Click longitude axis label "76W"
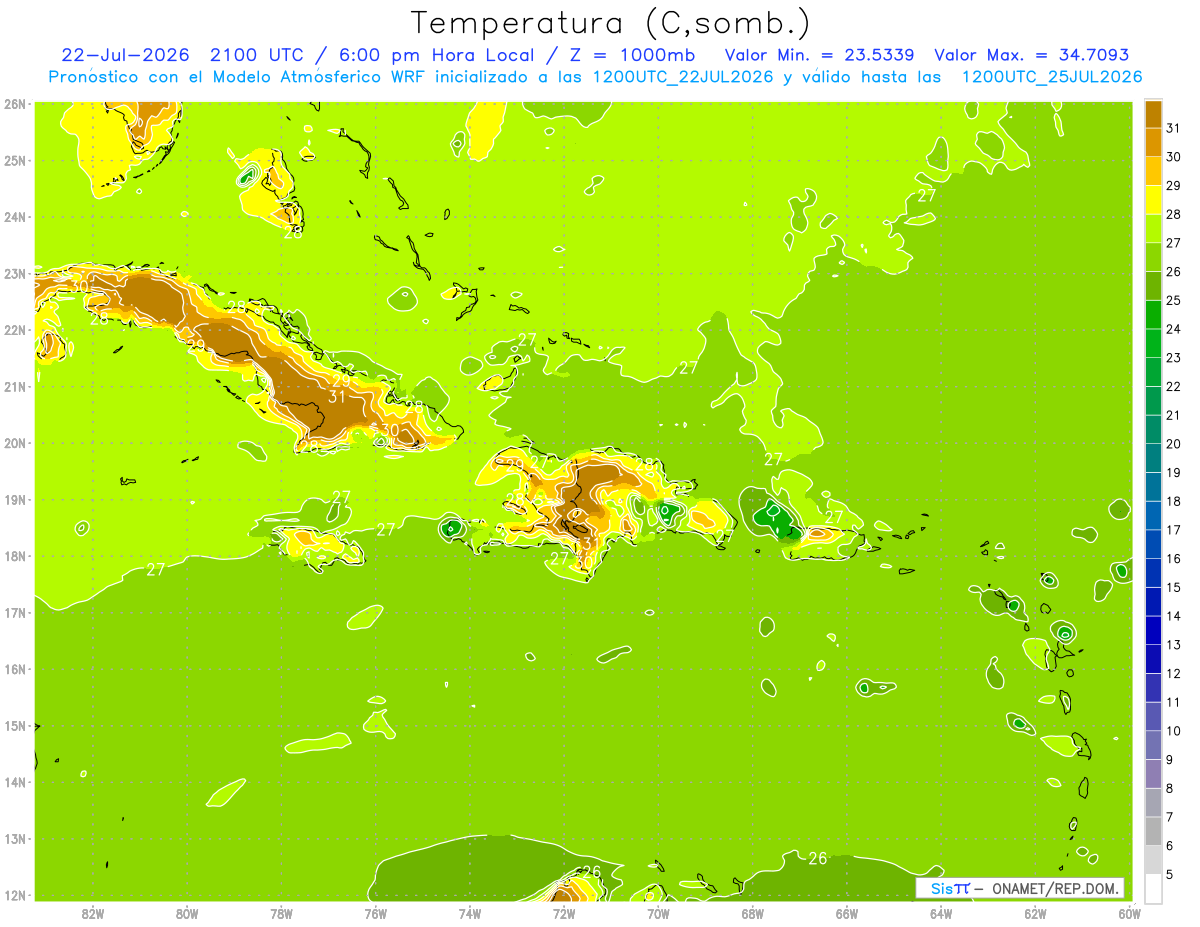The height and width of the screenshot is (927, 1200). pyautogui.click(x=375, y=913)
